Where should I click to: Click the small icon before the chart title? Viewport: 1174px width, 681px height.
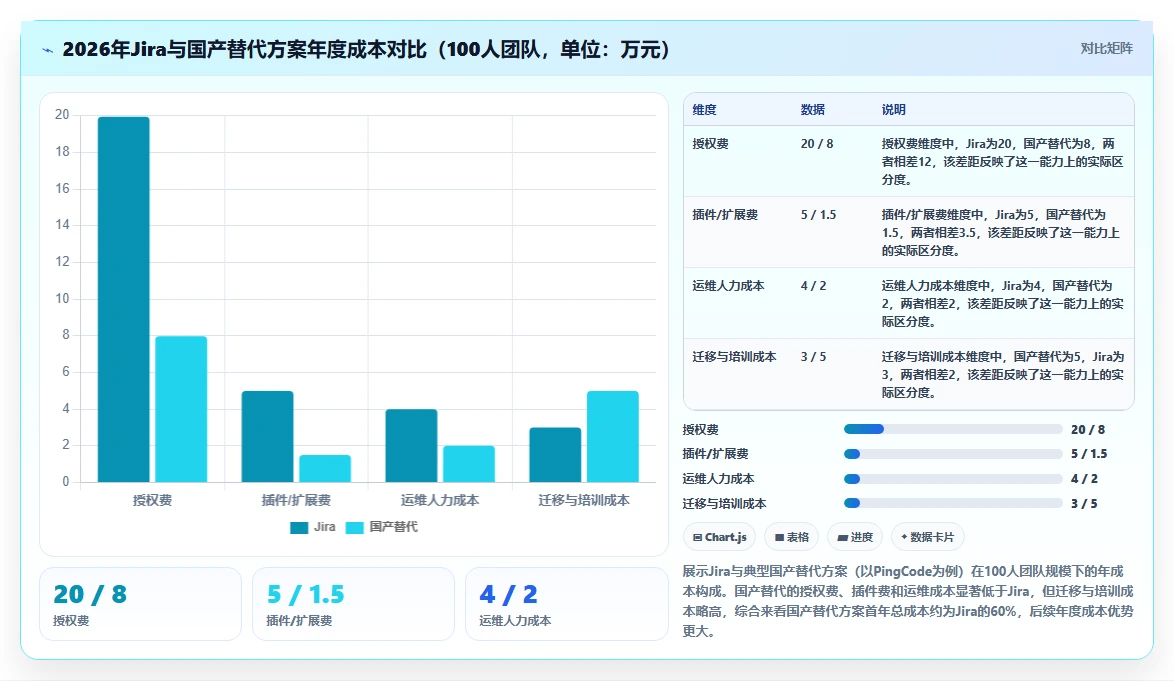[48, 50]
